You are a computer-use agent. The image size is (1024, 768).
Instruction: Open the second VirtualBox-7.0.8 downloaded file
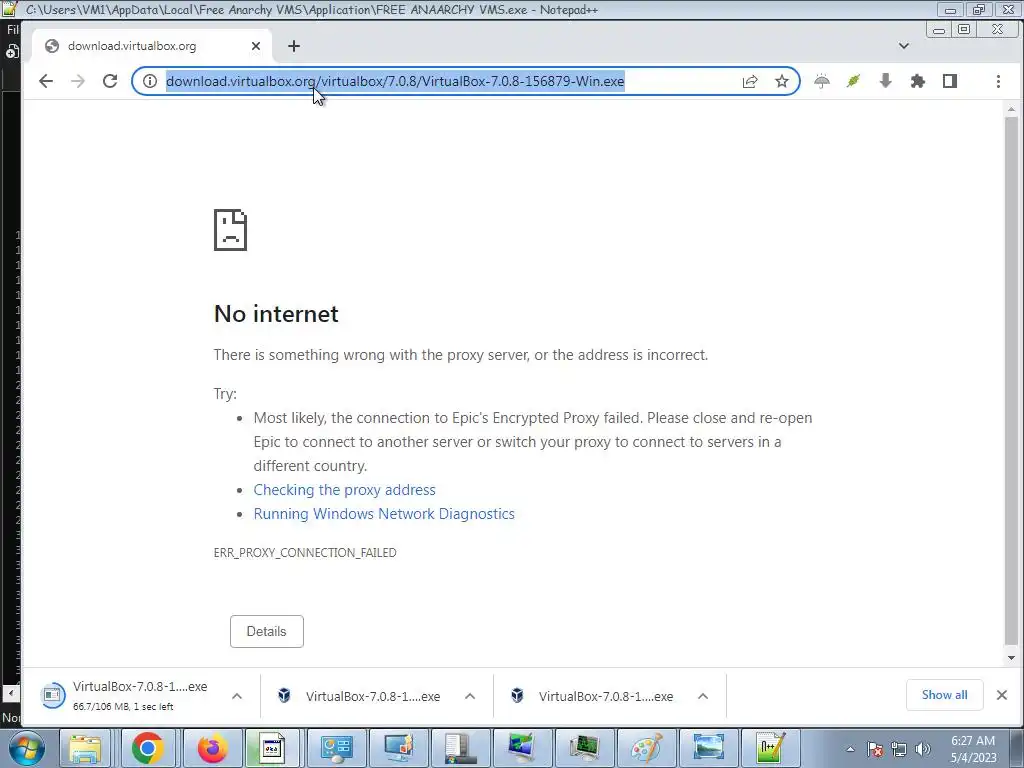pyautogui.click(x=359, y=696)
